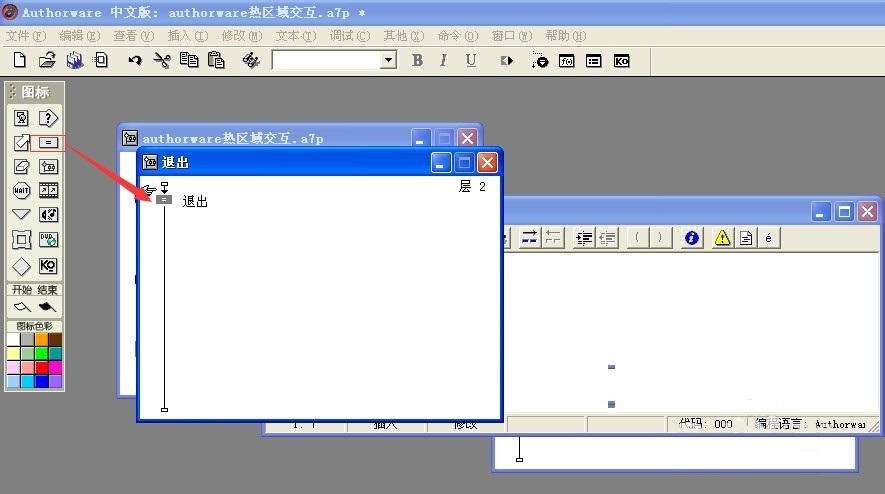Screen dimensions: 885x494
Task: Select the Erase icon in the icon palette
Action: [x=21, y=167]
